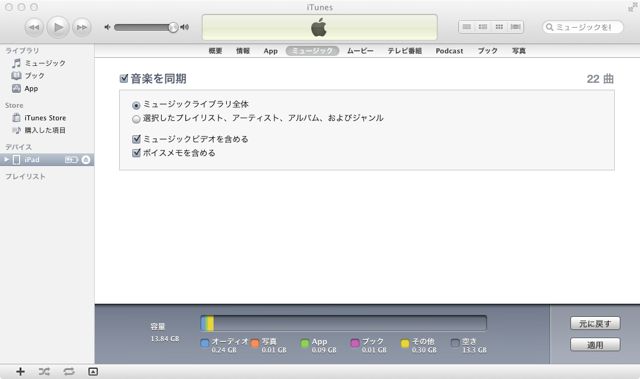Focus the ミュージック search field
640x379 pixels.
coord(583,27)
